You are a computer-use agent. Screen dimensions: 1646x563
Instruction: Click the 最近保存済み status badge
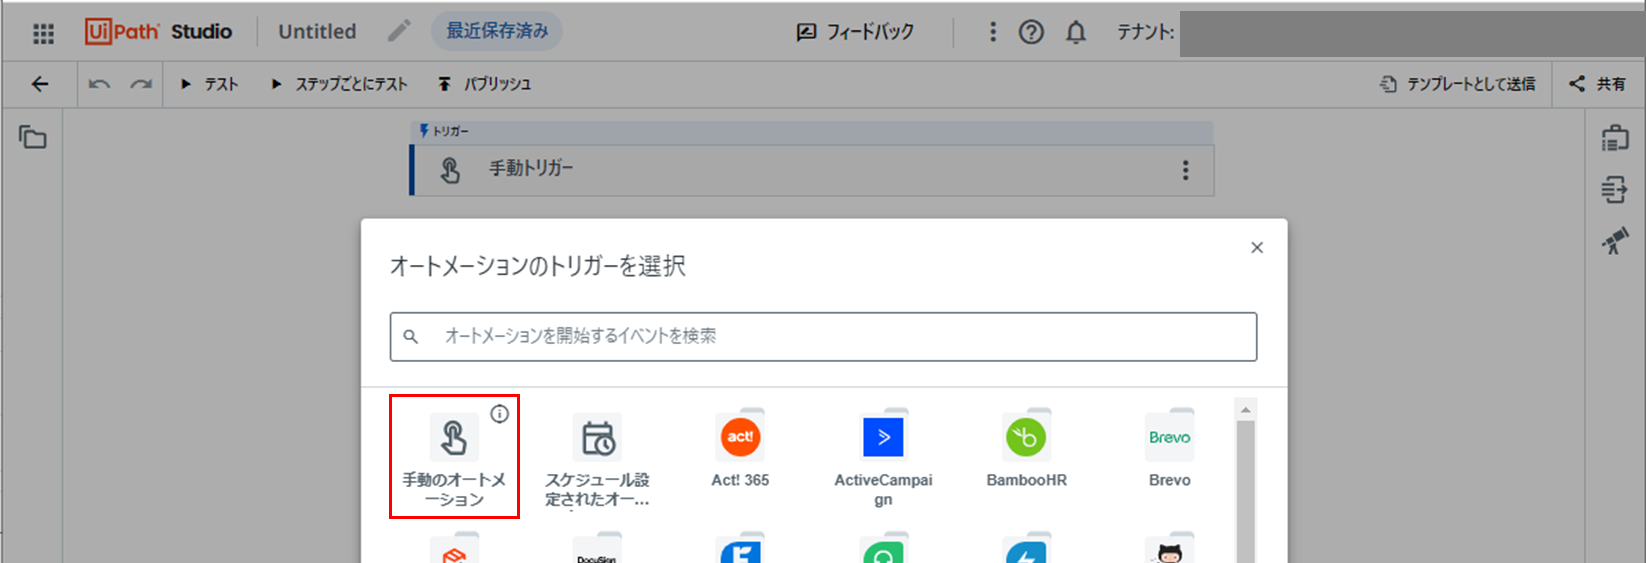pos(497,31)
